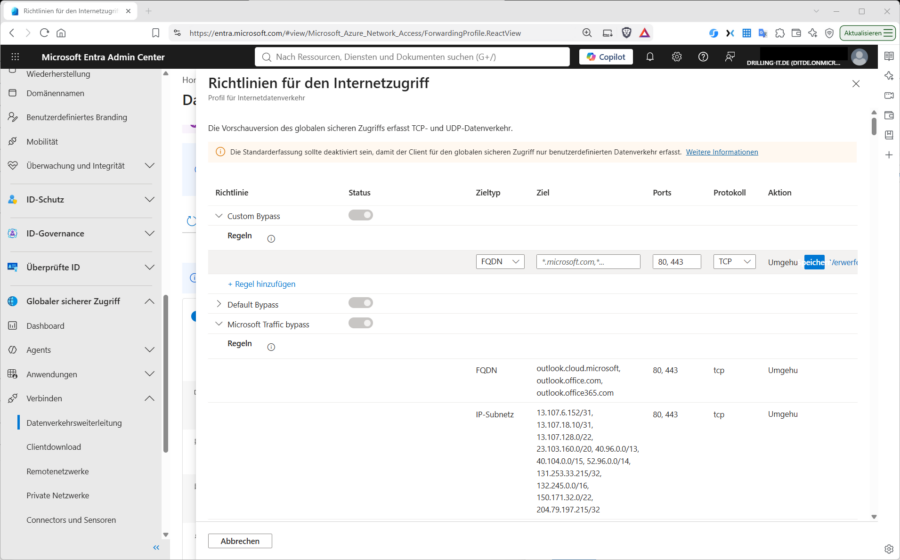
Task: Open the TCP protocol dropdown
Action: [x=734, y=262]
